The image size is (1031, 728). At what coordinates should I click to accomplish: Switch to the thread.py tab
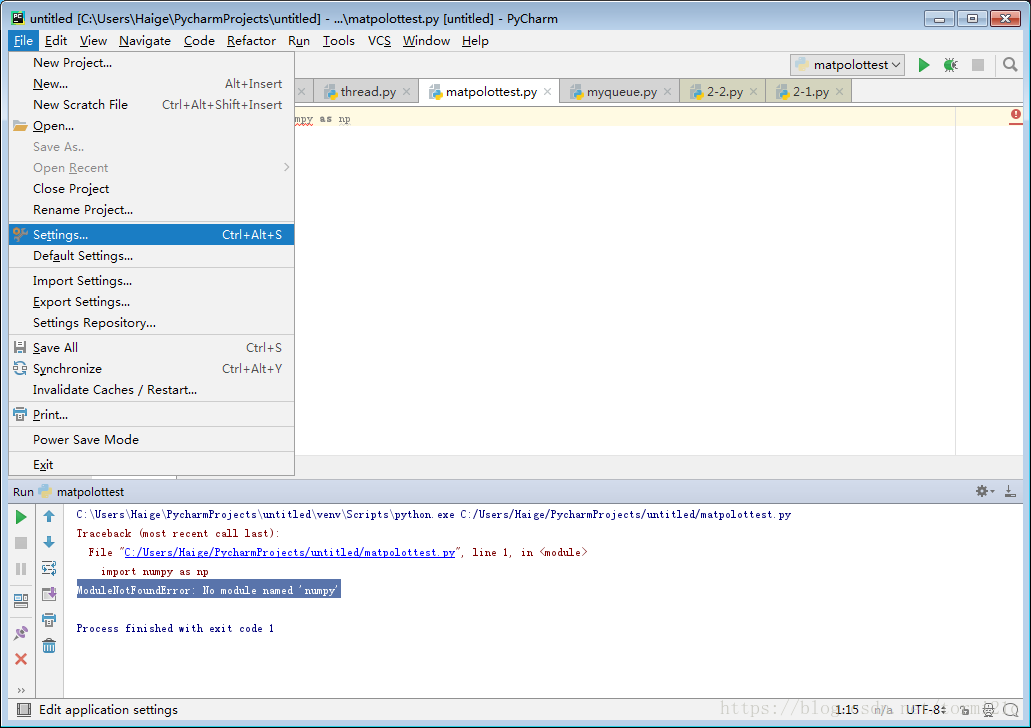[x=367, y=92]
